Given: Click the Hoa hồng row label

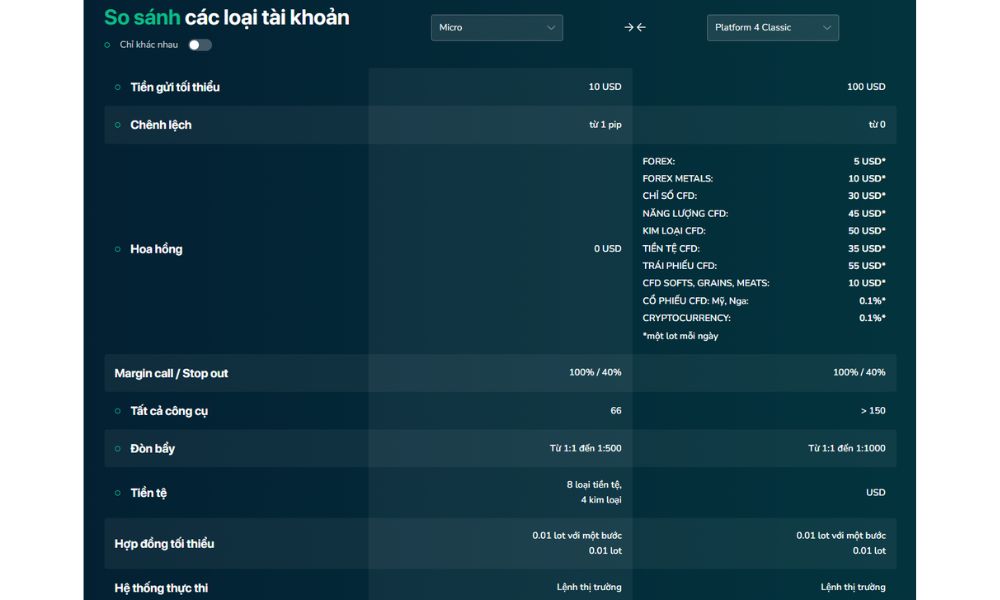Looking at the screenshot, I should point(156,249).
